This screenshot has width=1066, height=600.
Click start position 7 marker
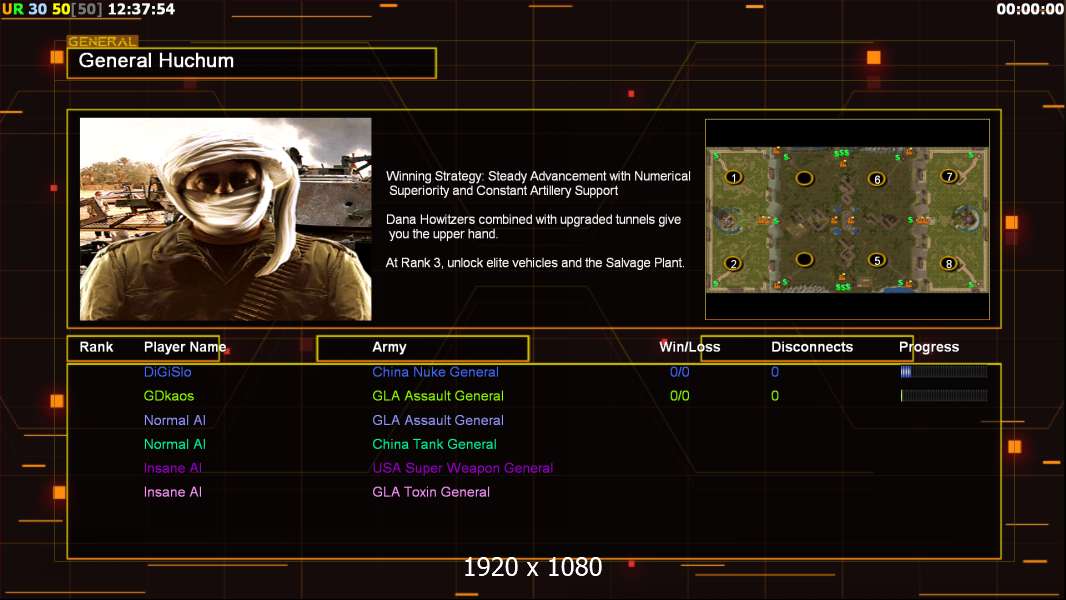point(948,176)
